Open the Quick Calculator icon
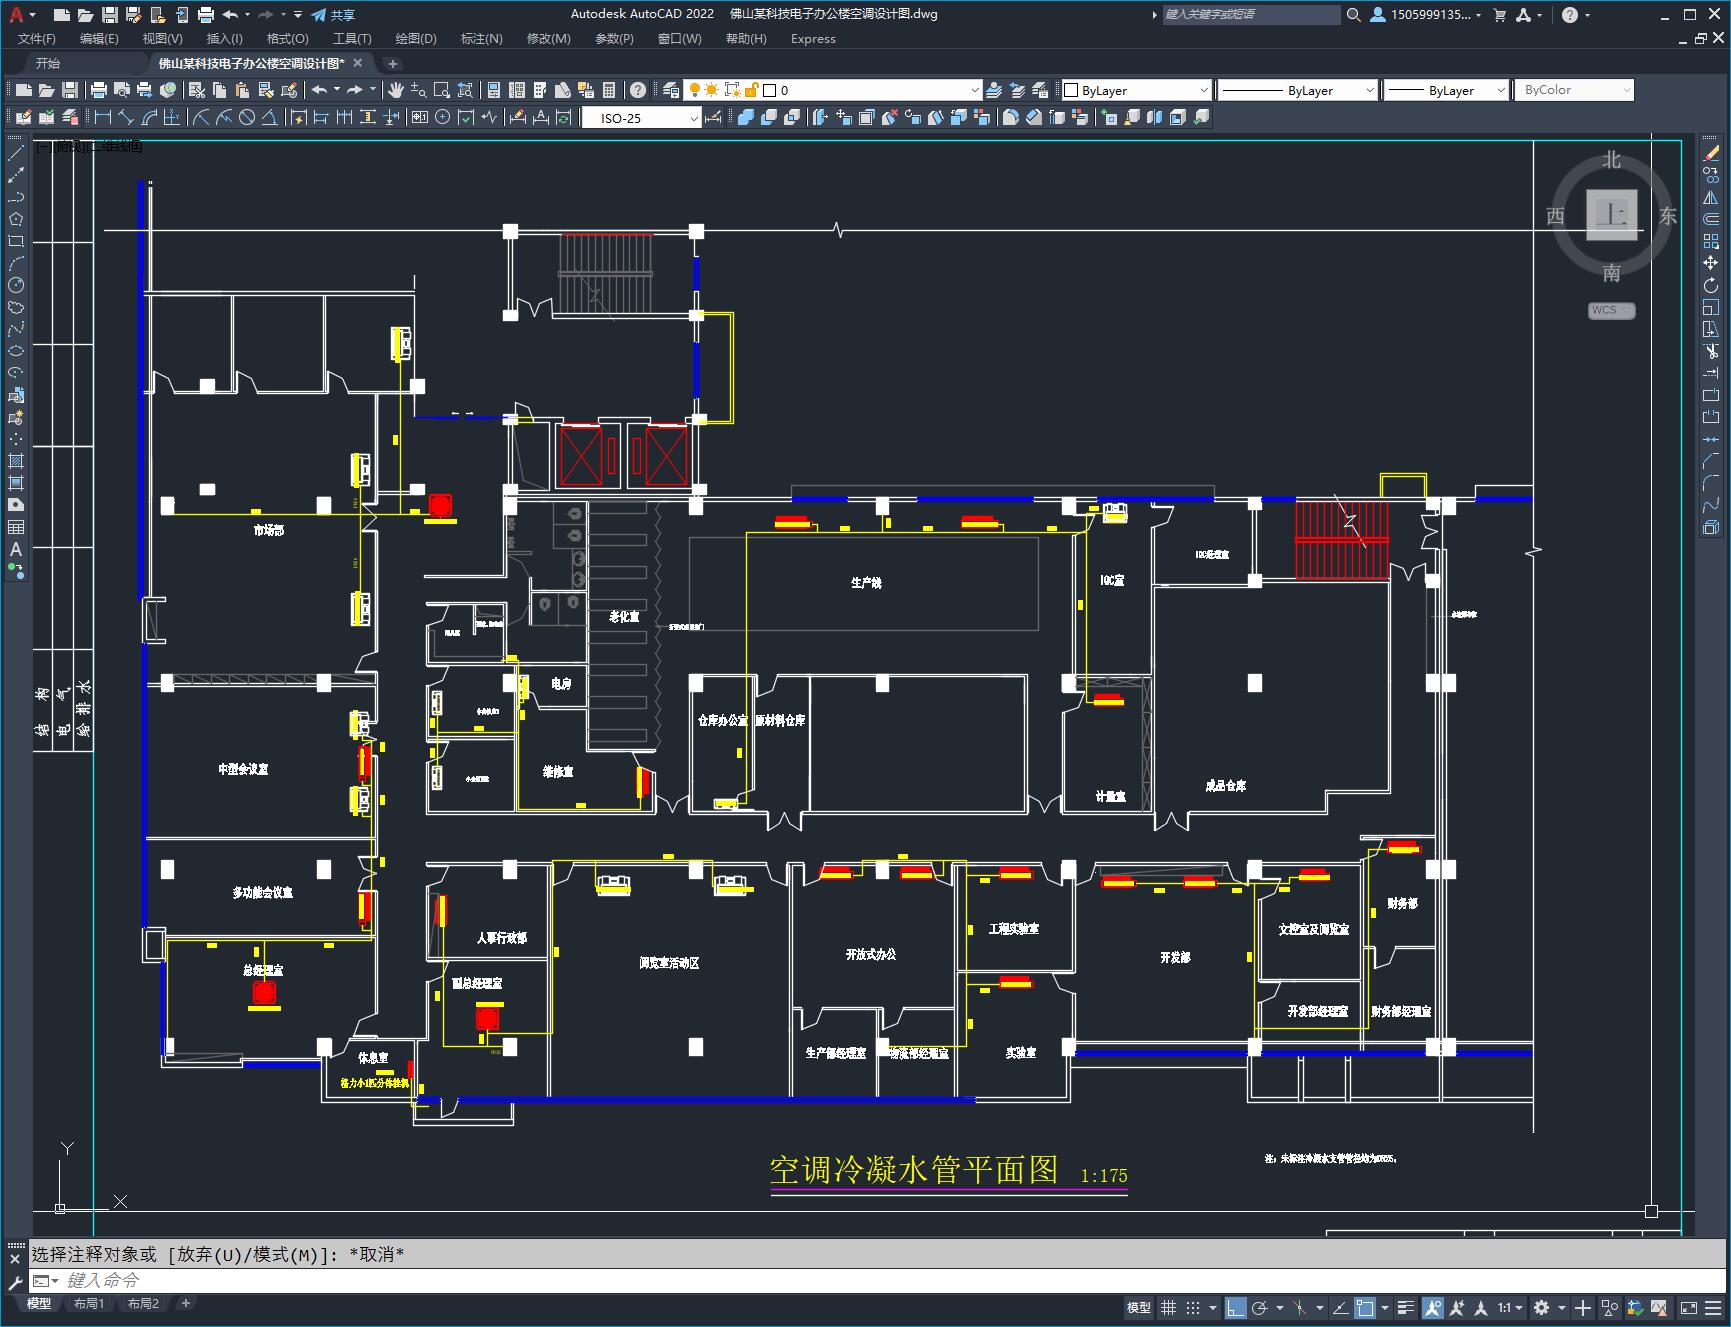1731x1327 pixels. click(x=609, y=90)
